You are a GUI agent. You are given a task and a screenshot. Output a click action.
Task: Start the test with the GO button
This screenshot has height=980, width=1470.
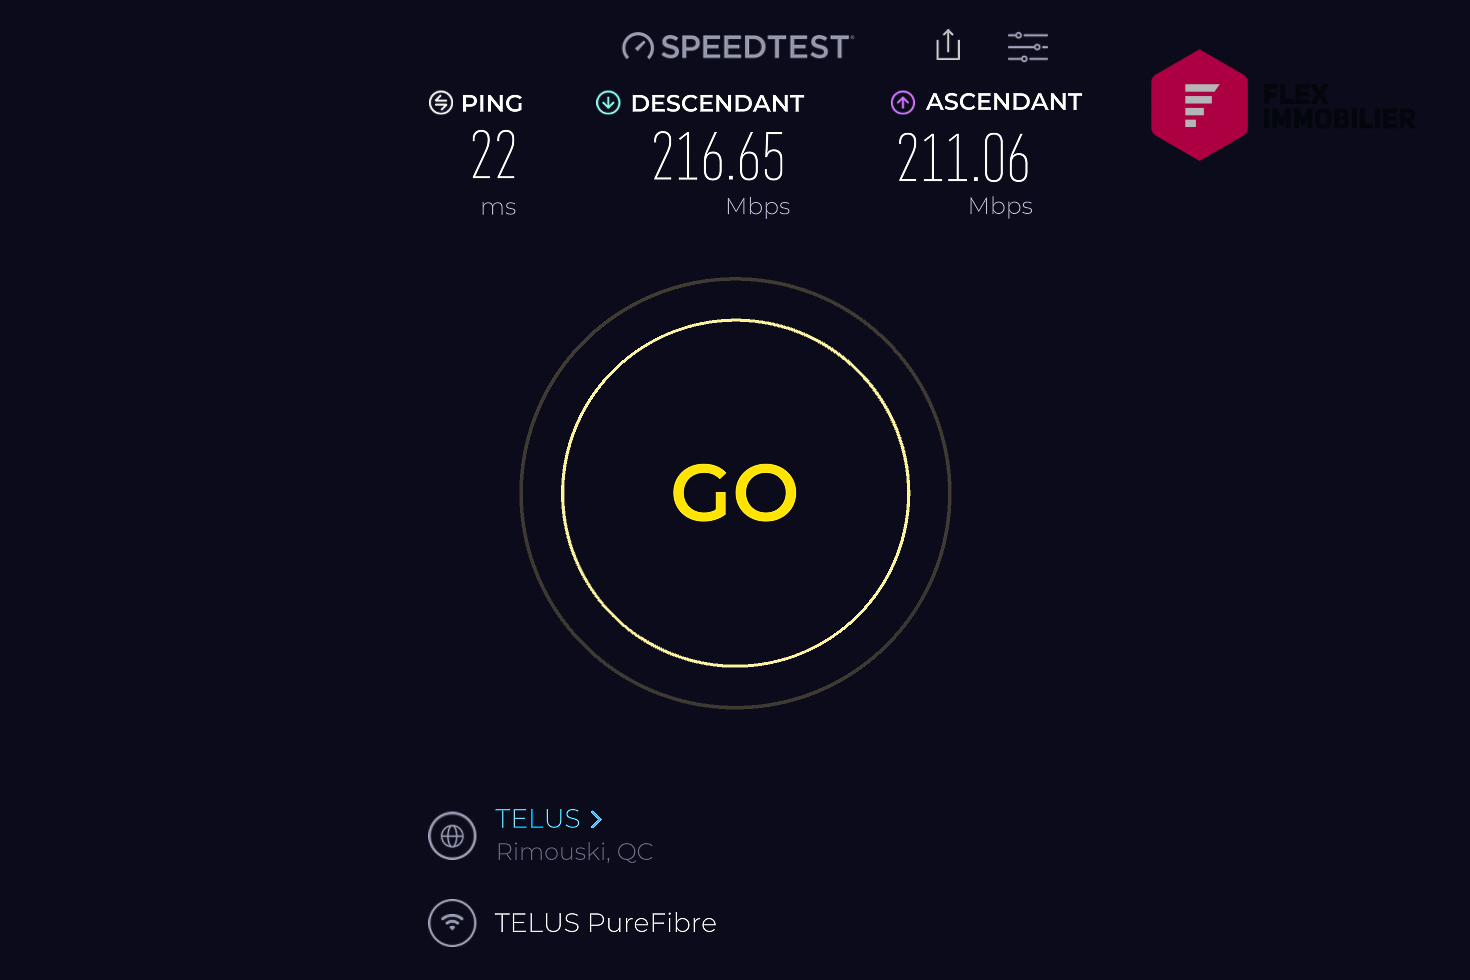pos(735,493)
